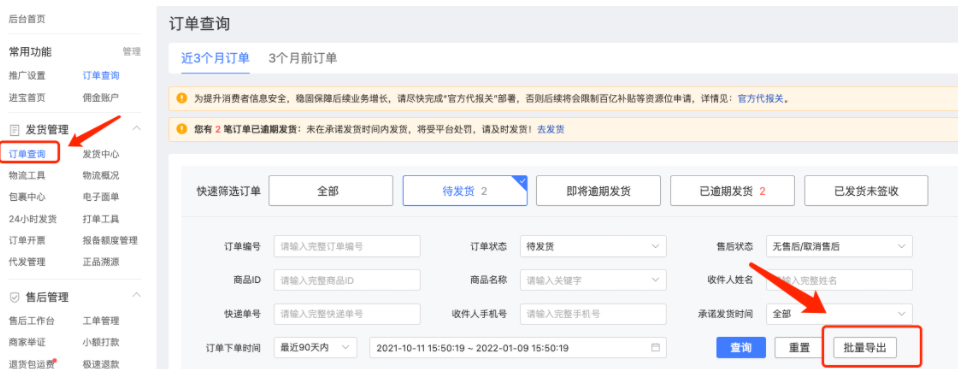Switch to the 近3个月订单 tab
This screenshot has height=369, width=958.
[216, 58]
